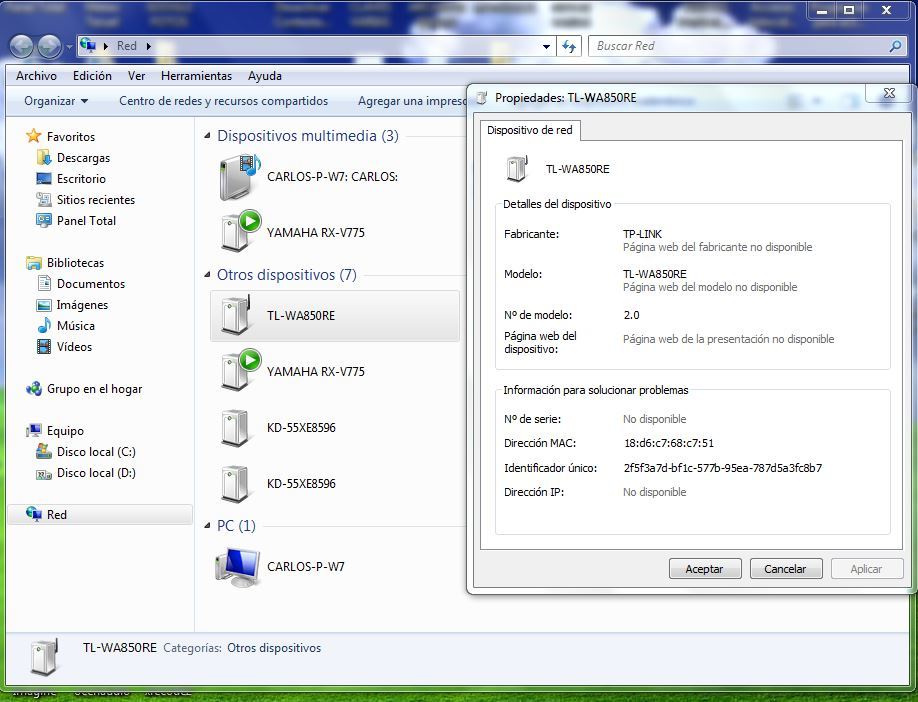918x702 pixels.
Task: Click the Aceptar button in properties dialog
Action: 704,569
